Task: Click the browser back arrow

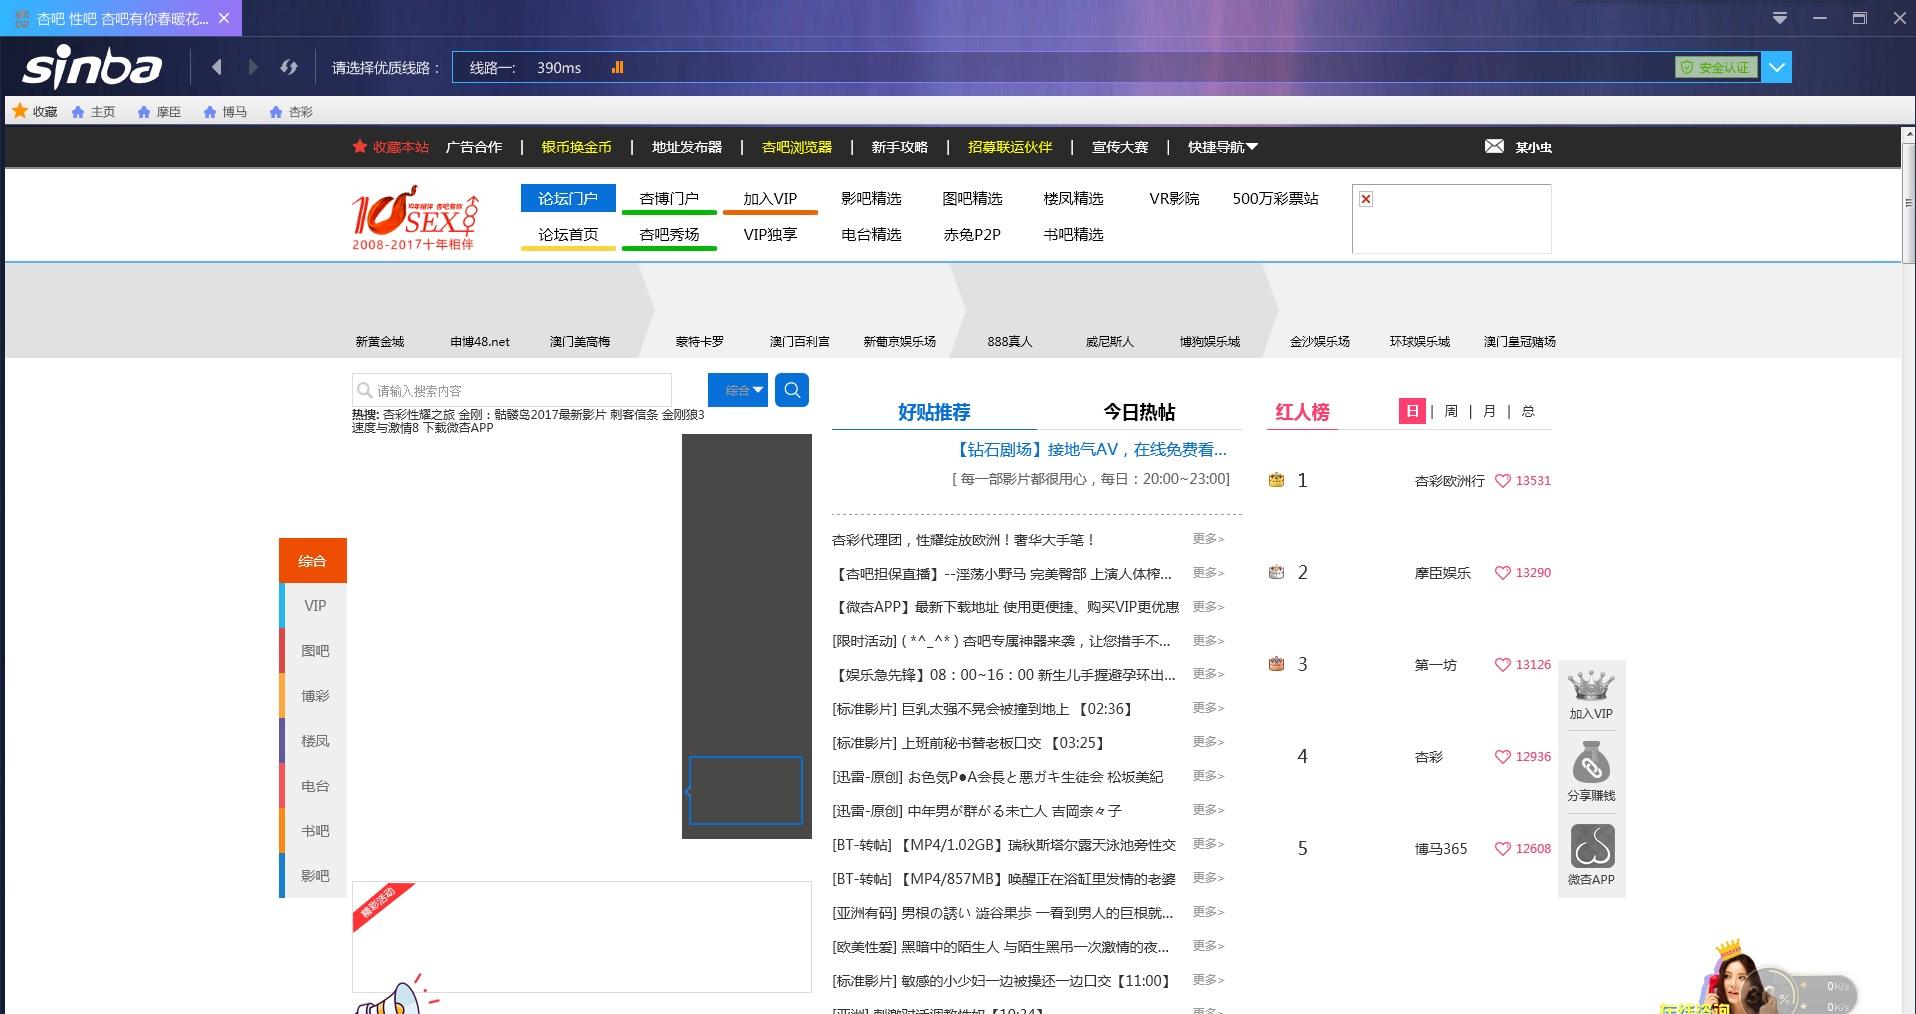Action: pos(217,67)
